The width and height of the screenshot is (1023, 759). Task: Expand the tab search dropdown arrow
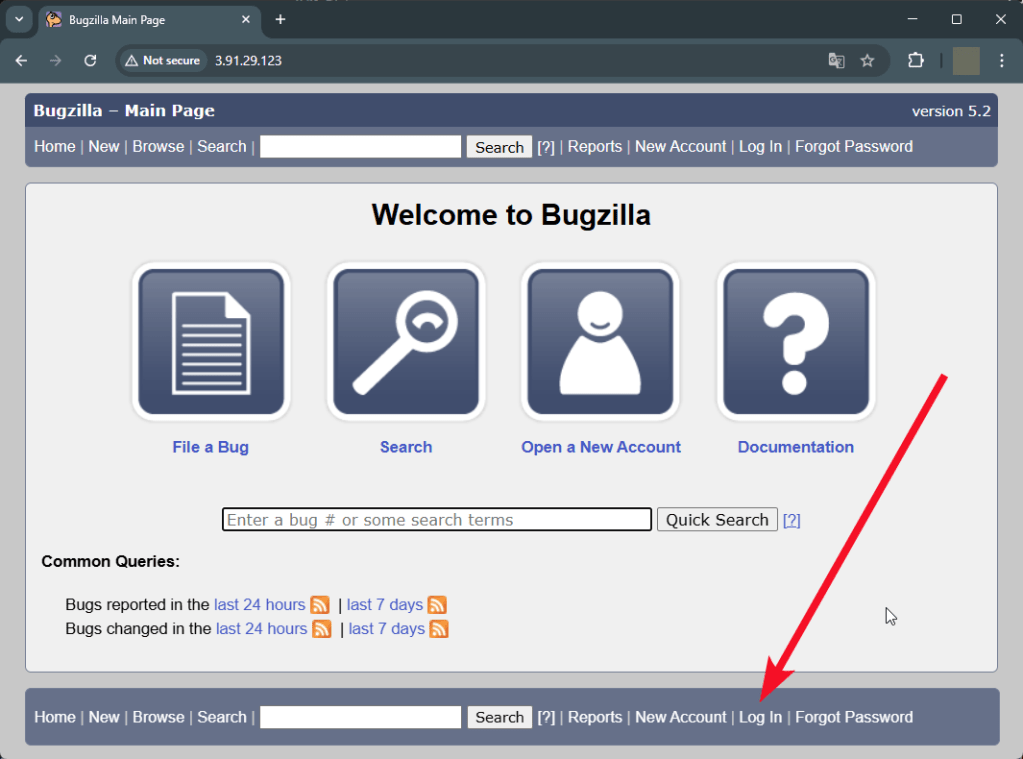pos(19,19)
